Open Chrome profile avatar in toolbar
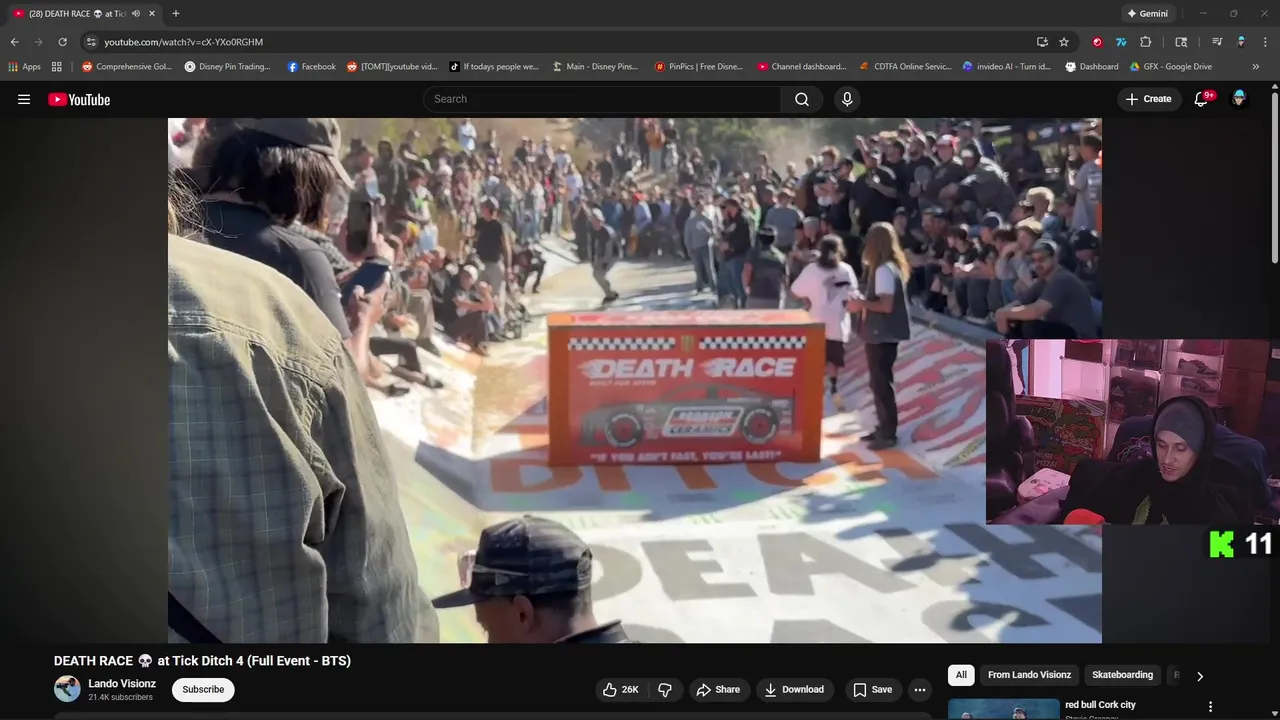1280x720 pixels. point(1241,42)
